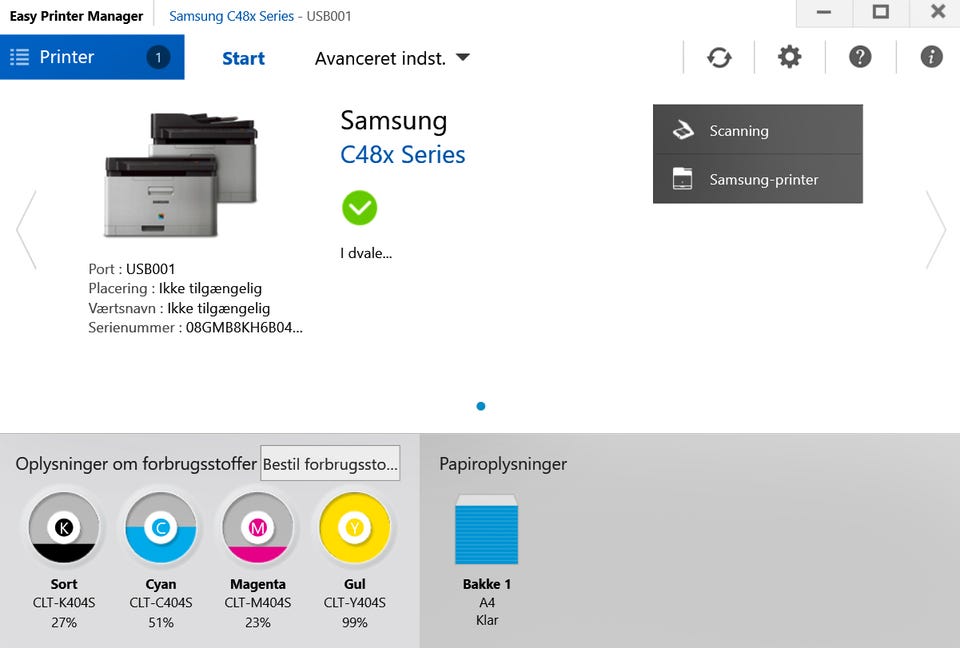The image size is (960, 648).
Task: Open the Avanceret indst. menu
Action: click(392, 58)
